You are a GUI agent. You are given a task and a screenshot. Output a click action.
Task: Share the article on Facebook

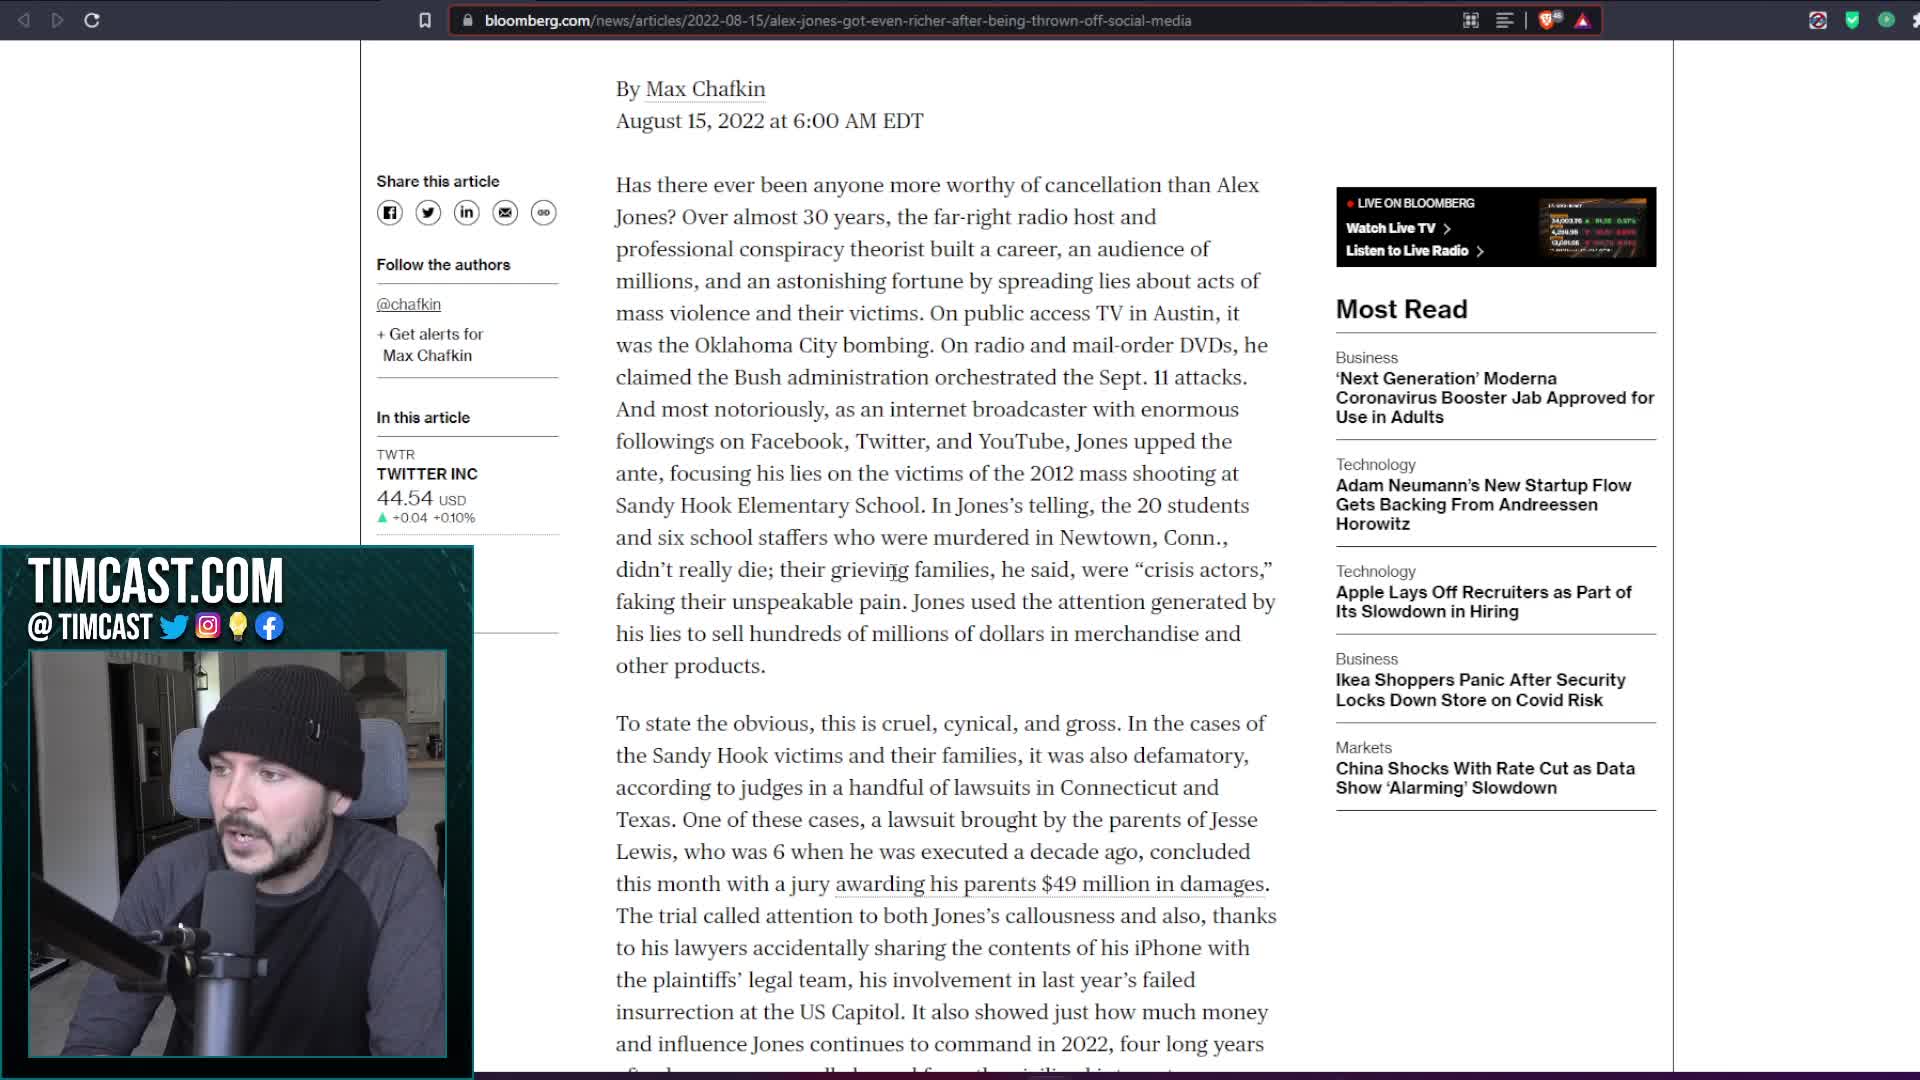[390, 213]
